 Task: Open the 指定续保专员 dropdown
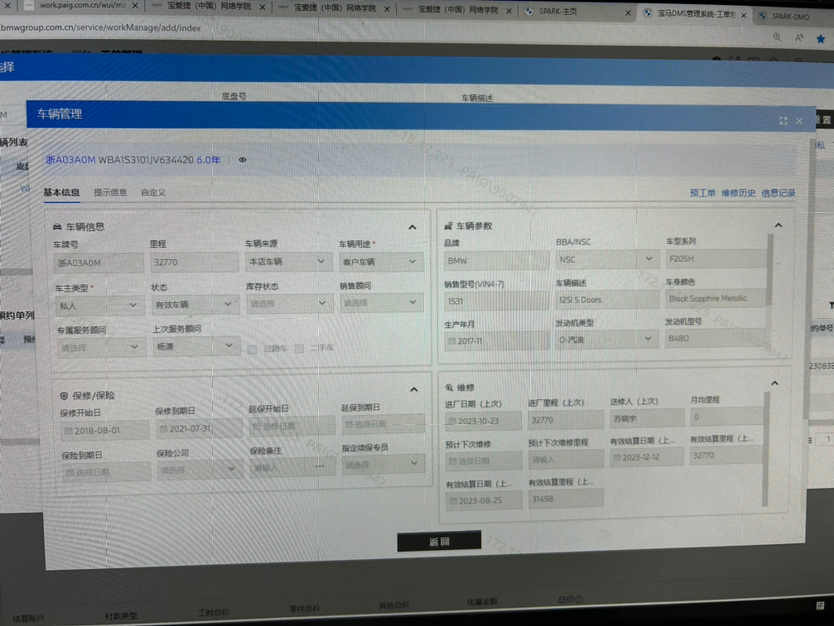[x=383, y=464]
